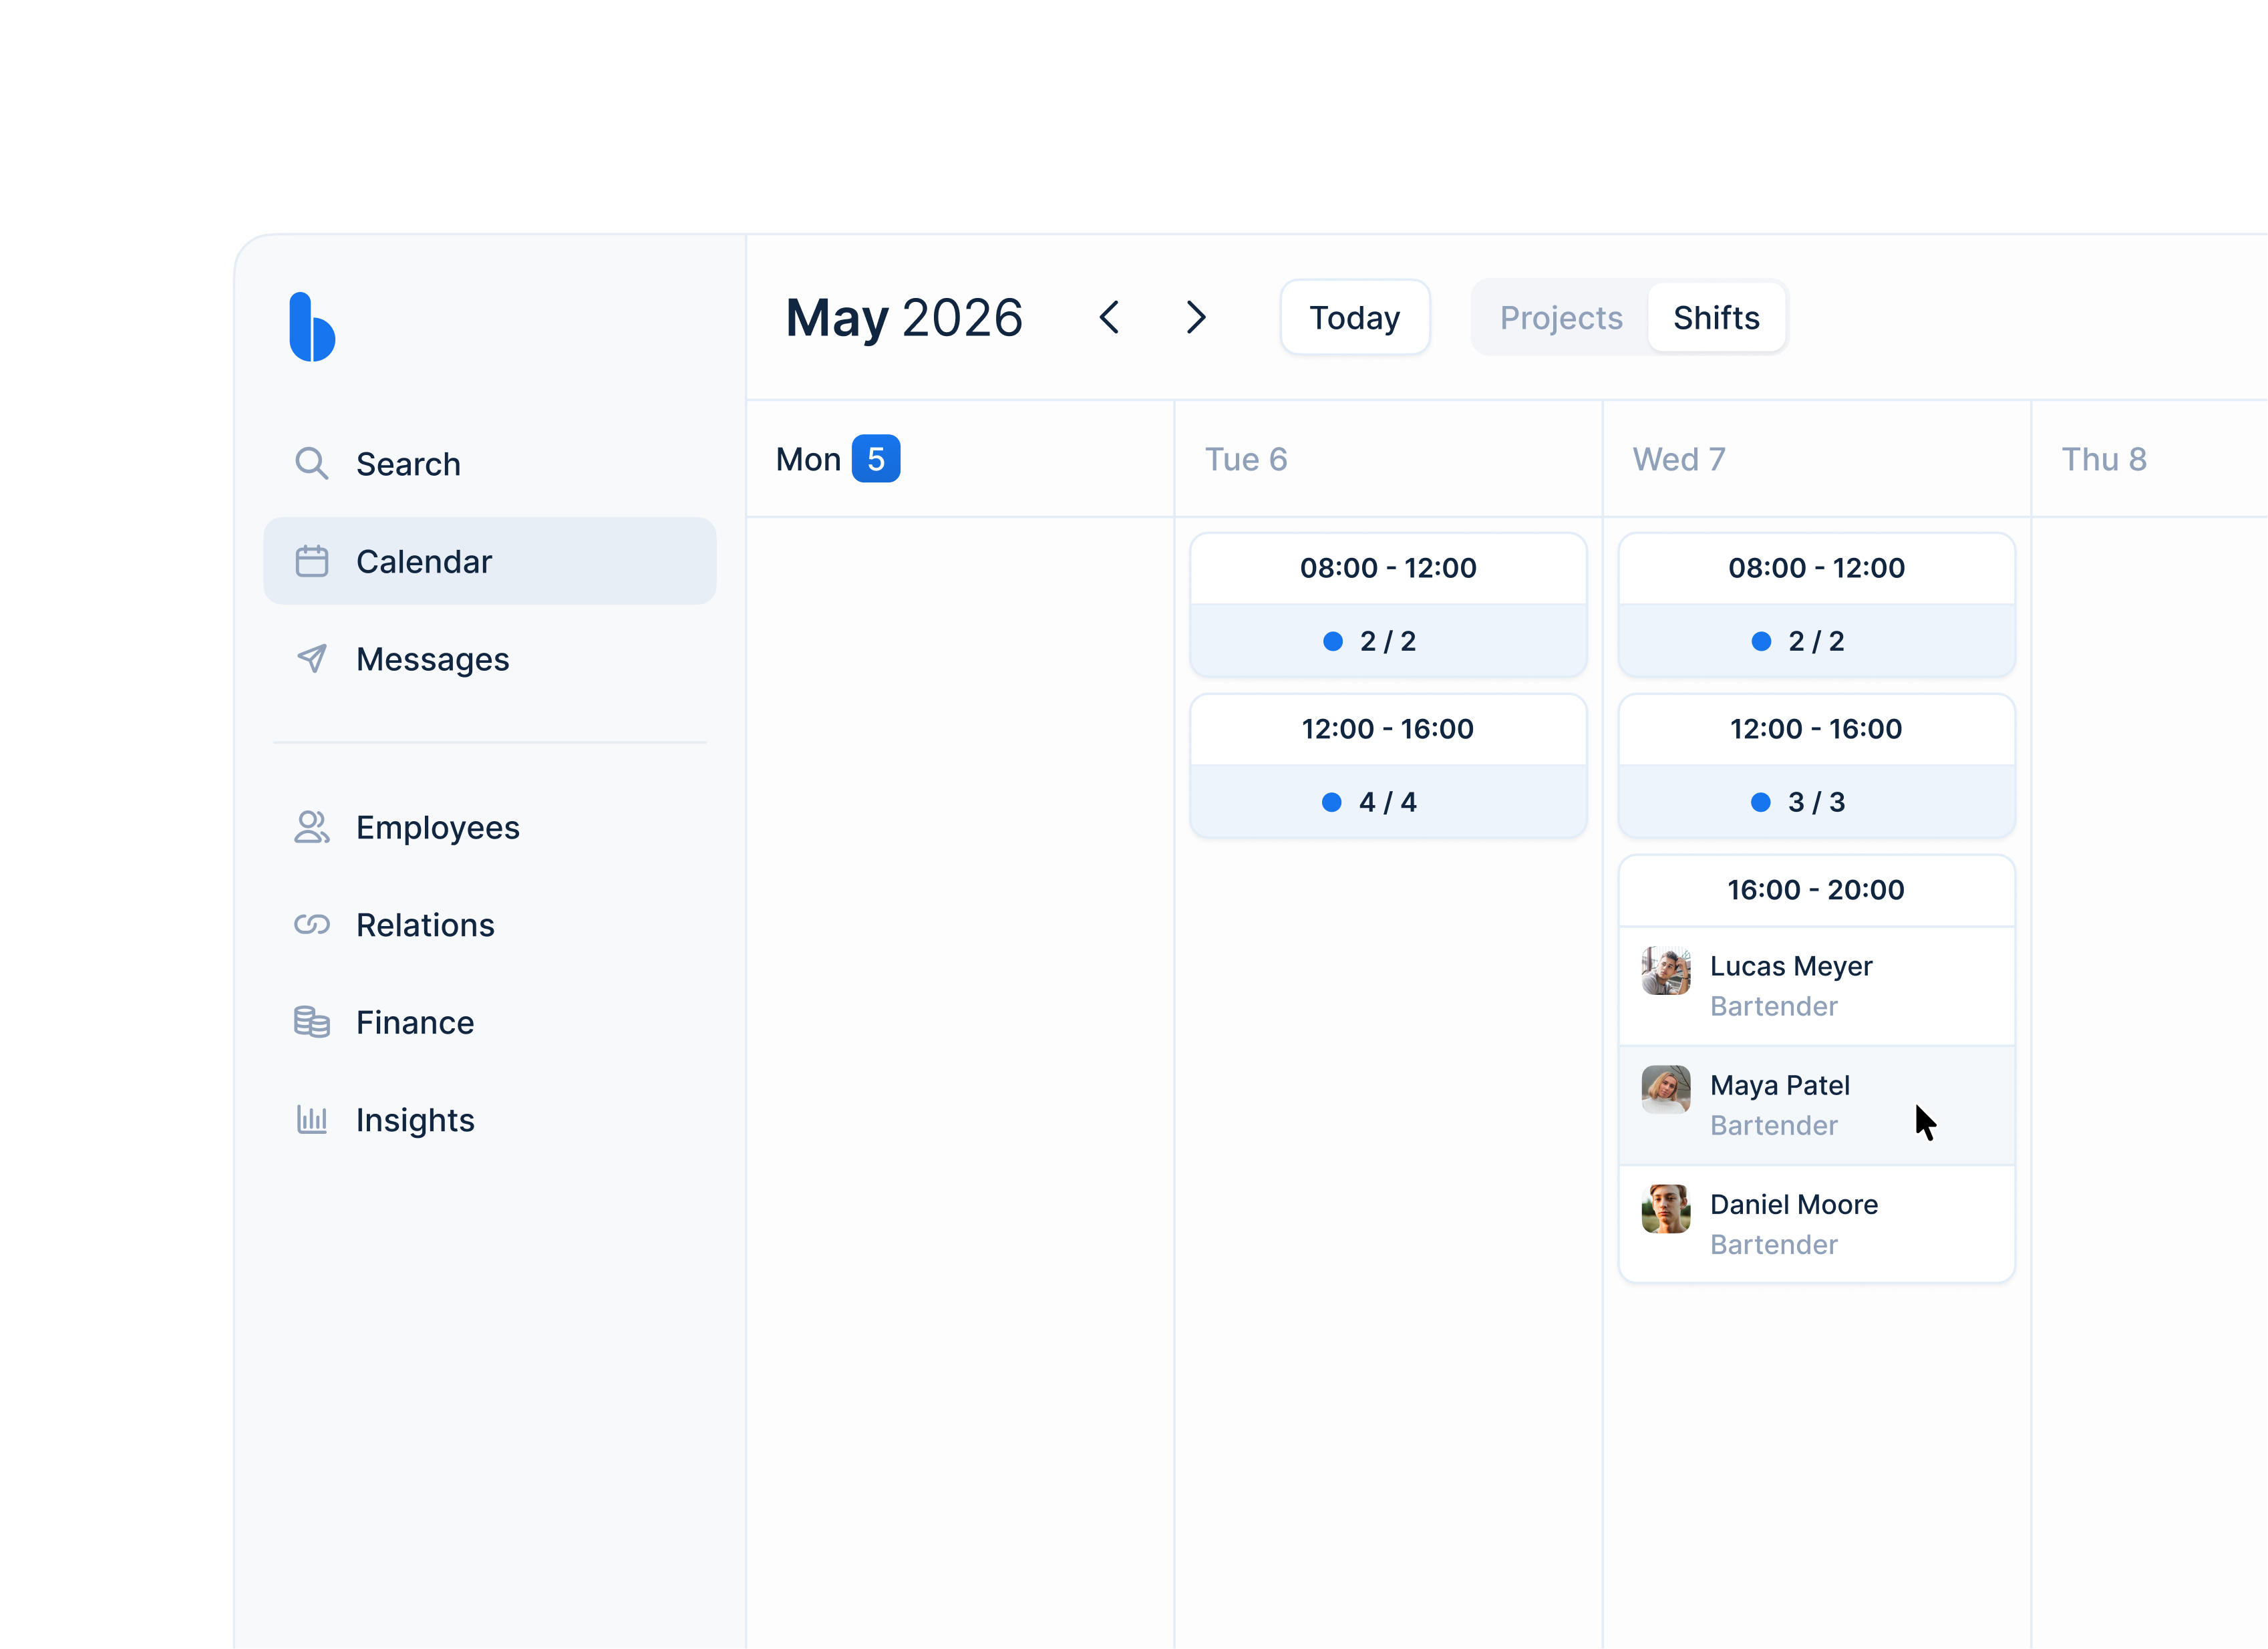Click the blue app logo icon

pyautogui.click(x=311, y=327)
